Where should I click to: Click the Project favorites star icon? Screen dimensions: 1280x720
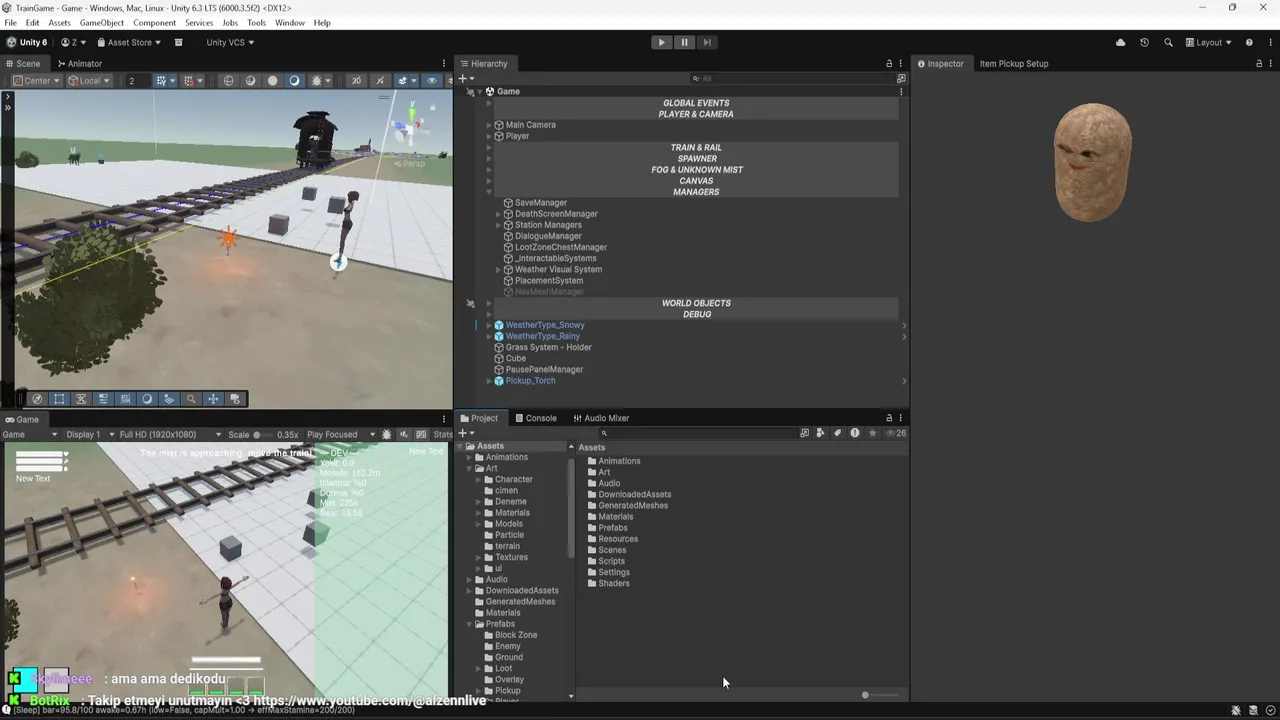pos(872,433)
